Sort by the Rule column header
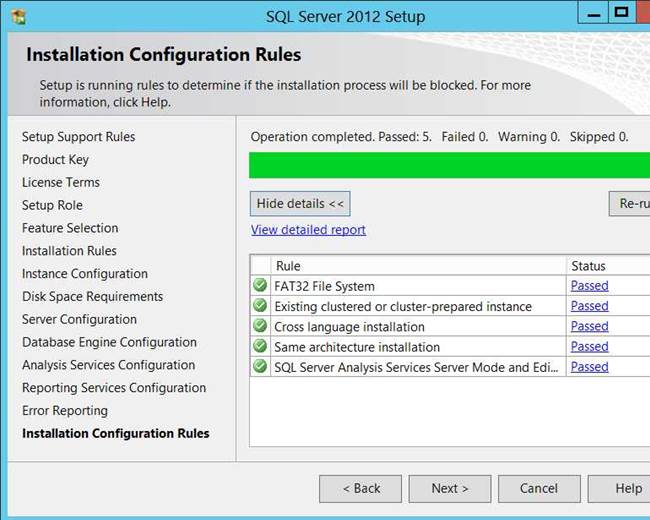650x520 pixels. (418, 265)
